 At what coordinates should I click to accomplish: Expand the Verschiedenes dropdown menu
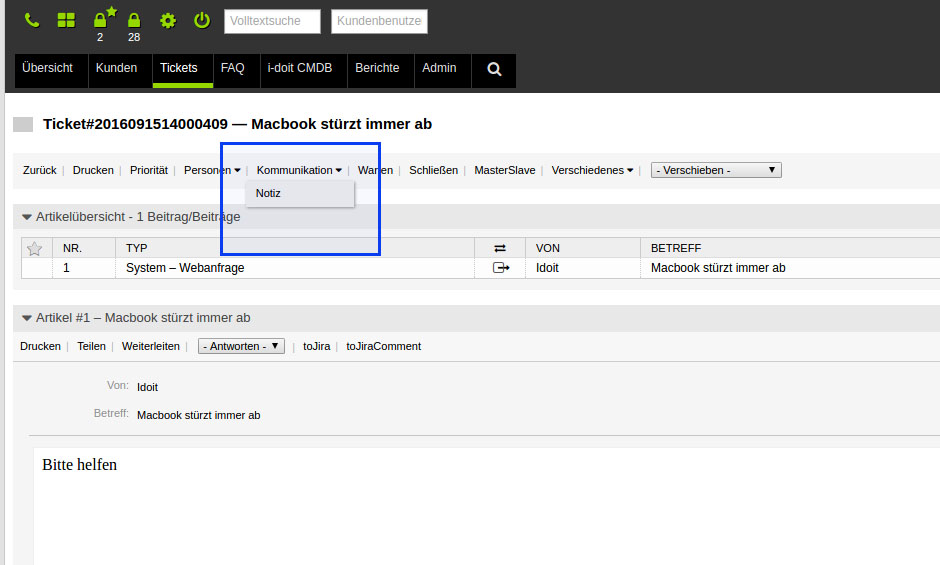pyautogui.click(x=592, y=170)
